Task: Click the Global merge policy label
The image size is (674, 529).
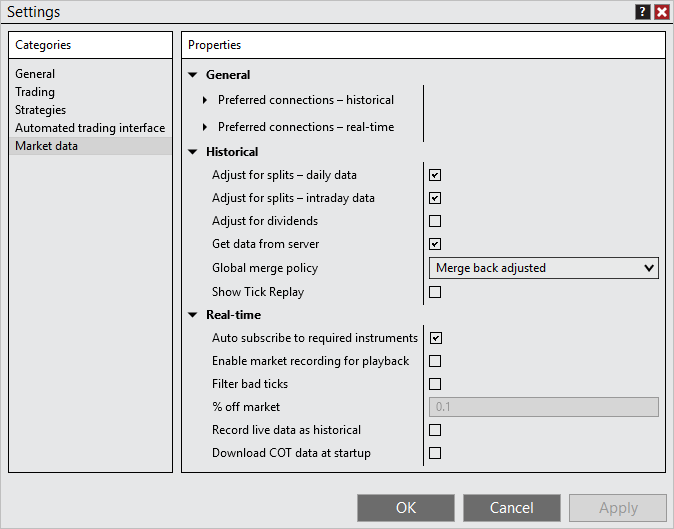Action: (265, 268)
